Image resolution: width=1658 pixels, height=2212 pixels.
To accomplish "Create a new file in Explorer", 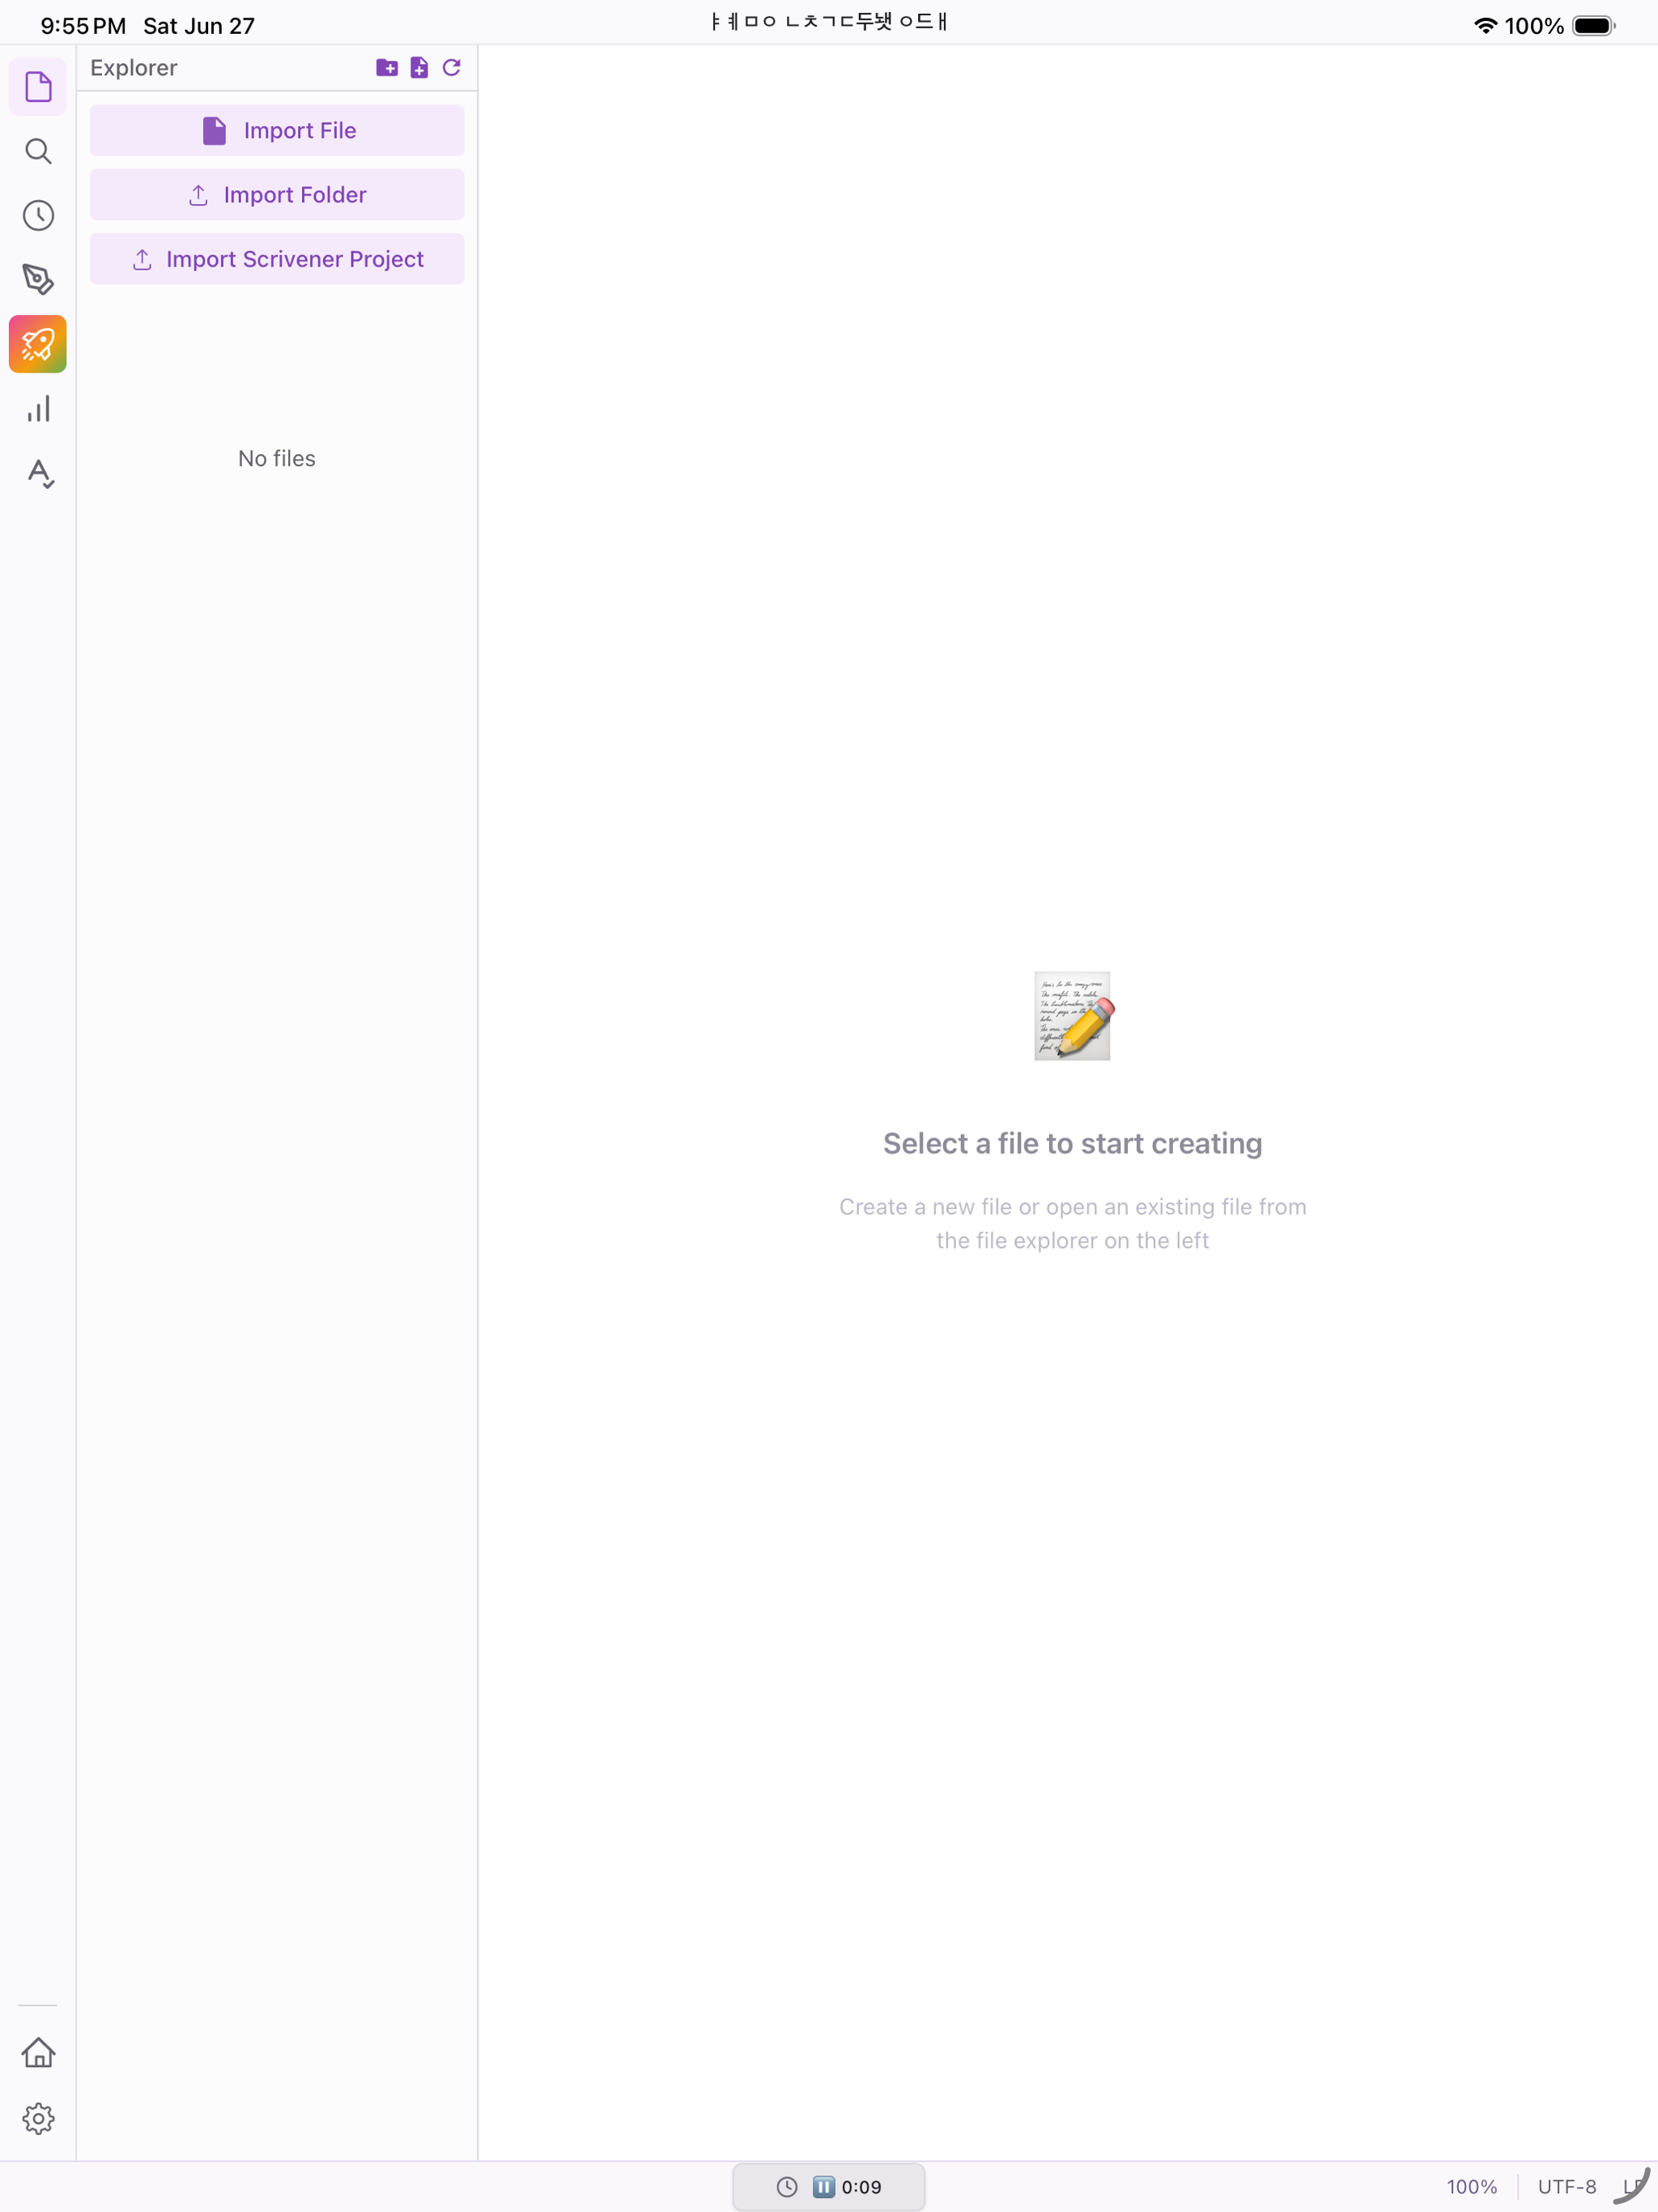I will pyautogui.click(x=419, y=67).
